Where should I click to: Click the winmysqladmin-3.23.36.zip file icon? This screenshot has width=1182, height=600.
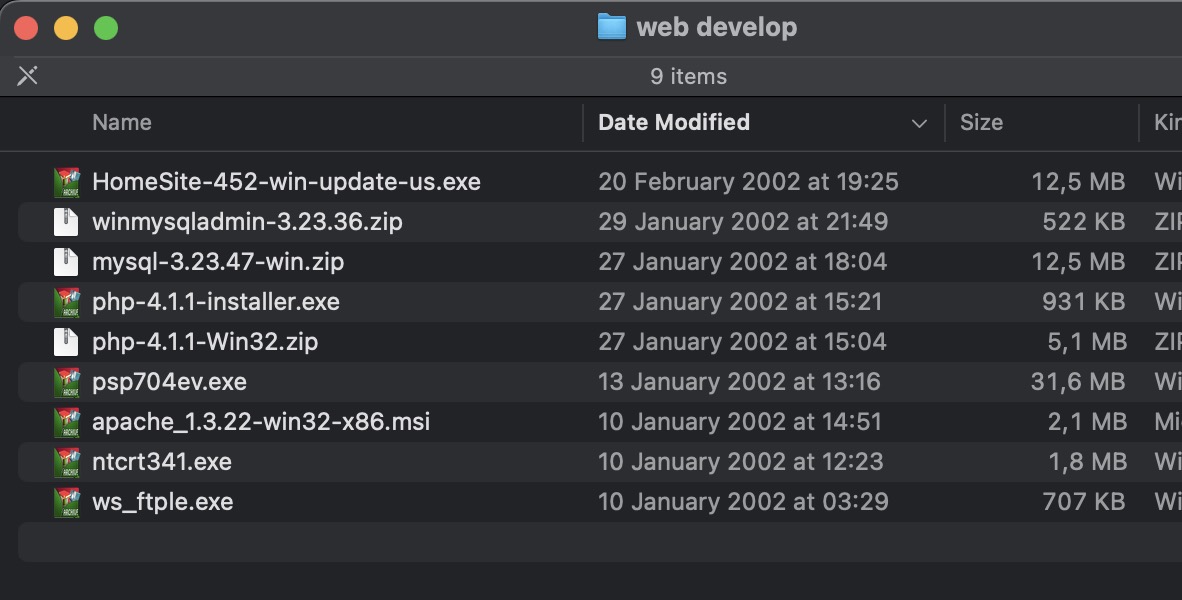66,222
